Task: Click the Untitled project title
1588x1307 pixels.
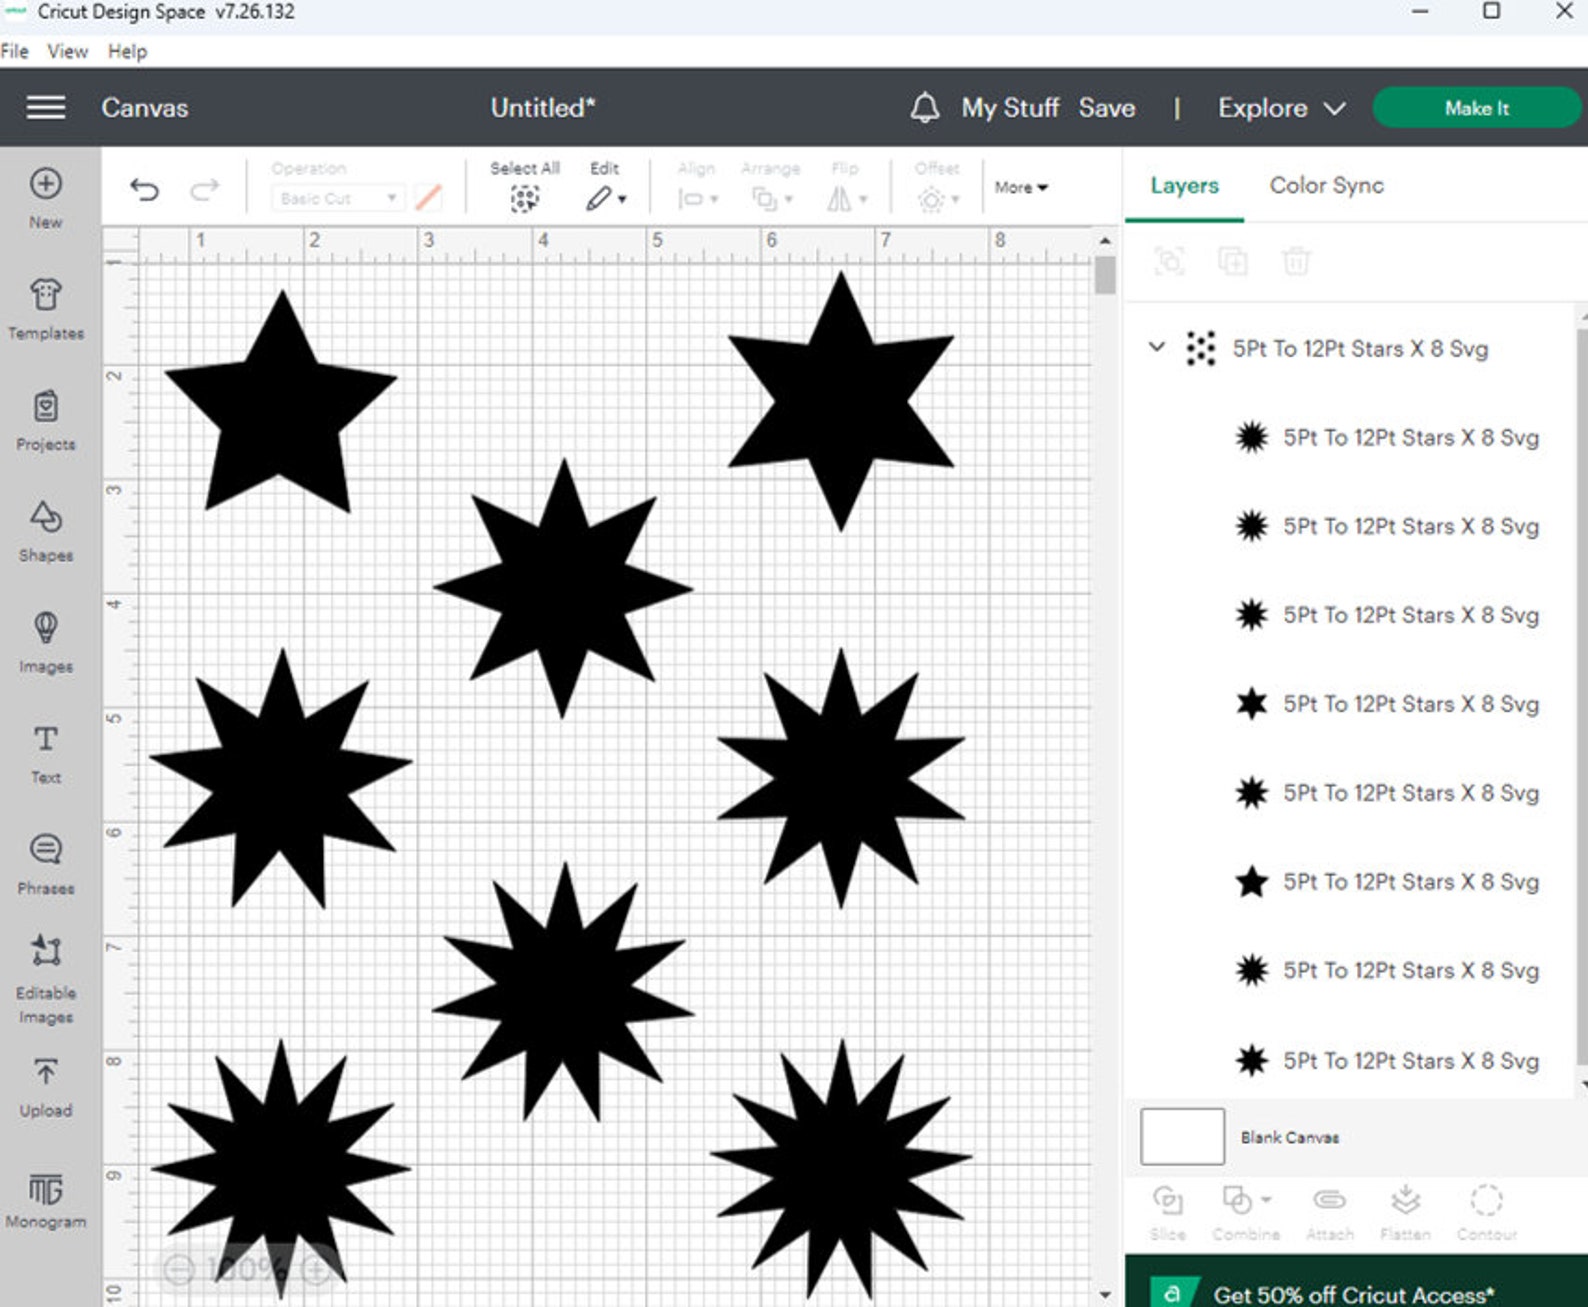Action: (x=543, y=107)
